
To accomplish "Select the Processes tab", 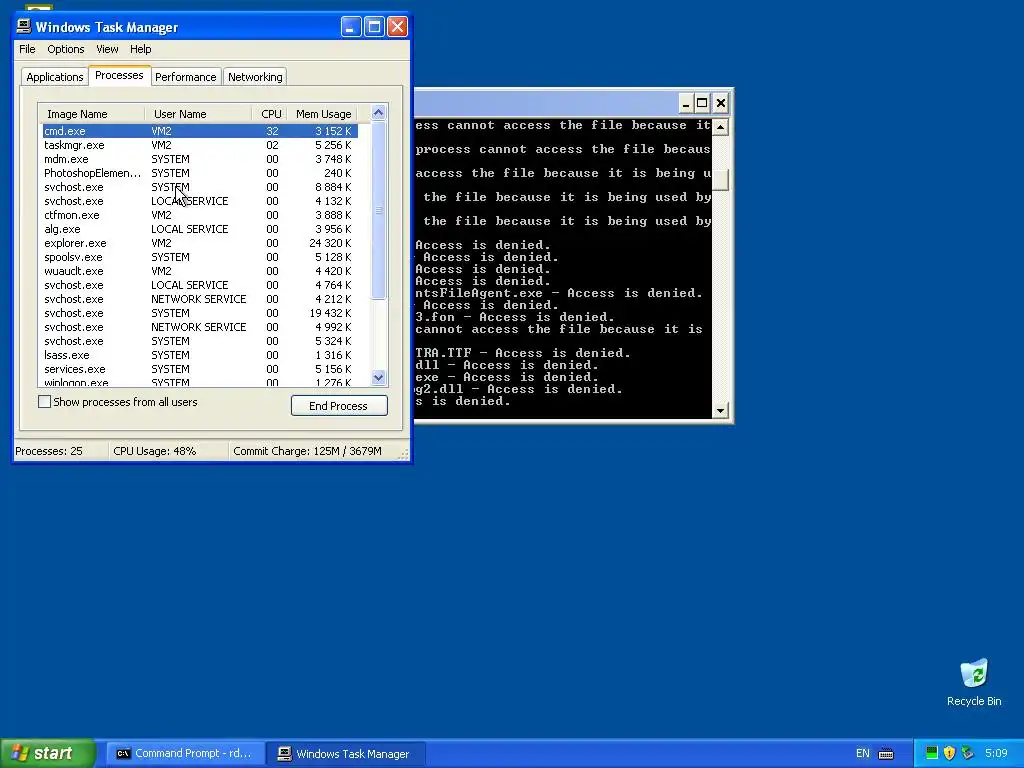I will [x=119, y=75].
